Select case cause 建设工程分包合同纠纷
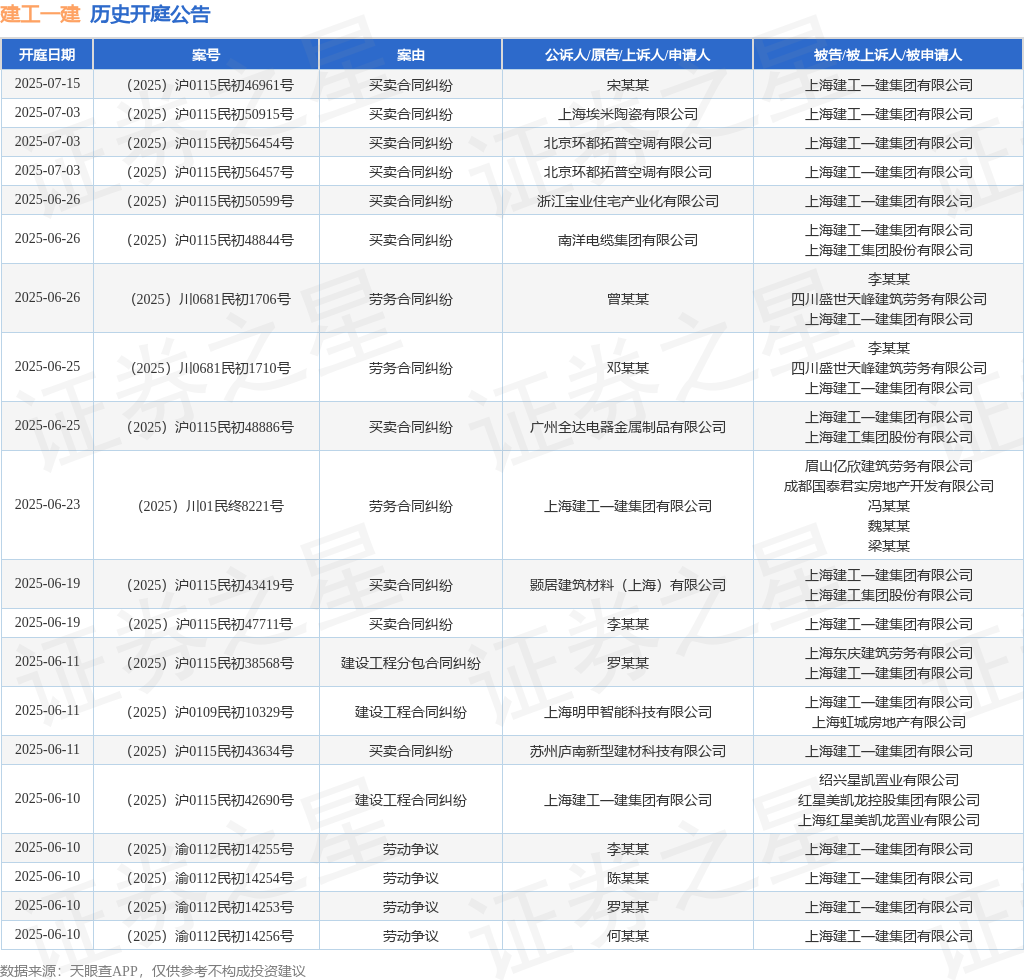 [x=410, y=663]
